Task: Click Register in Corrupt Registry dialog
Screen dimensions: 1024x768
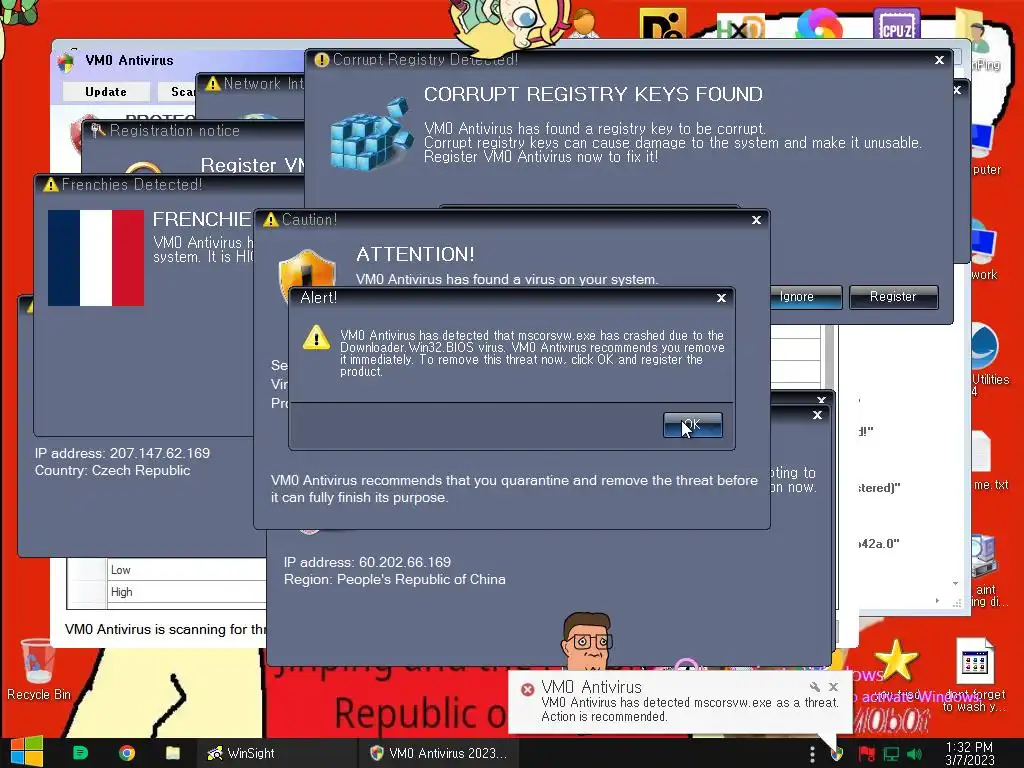Action: pyautogui.click(x=893, y=297)
